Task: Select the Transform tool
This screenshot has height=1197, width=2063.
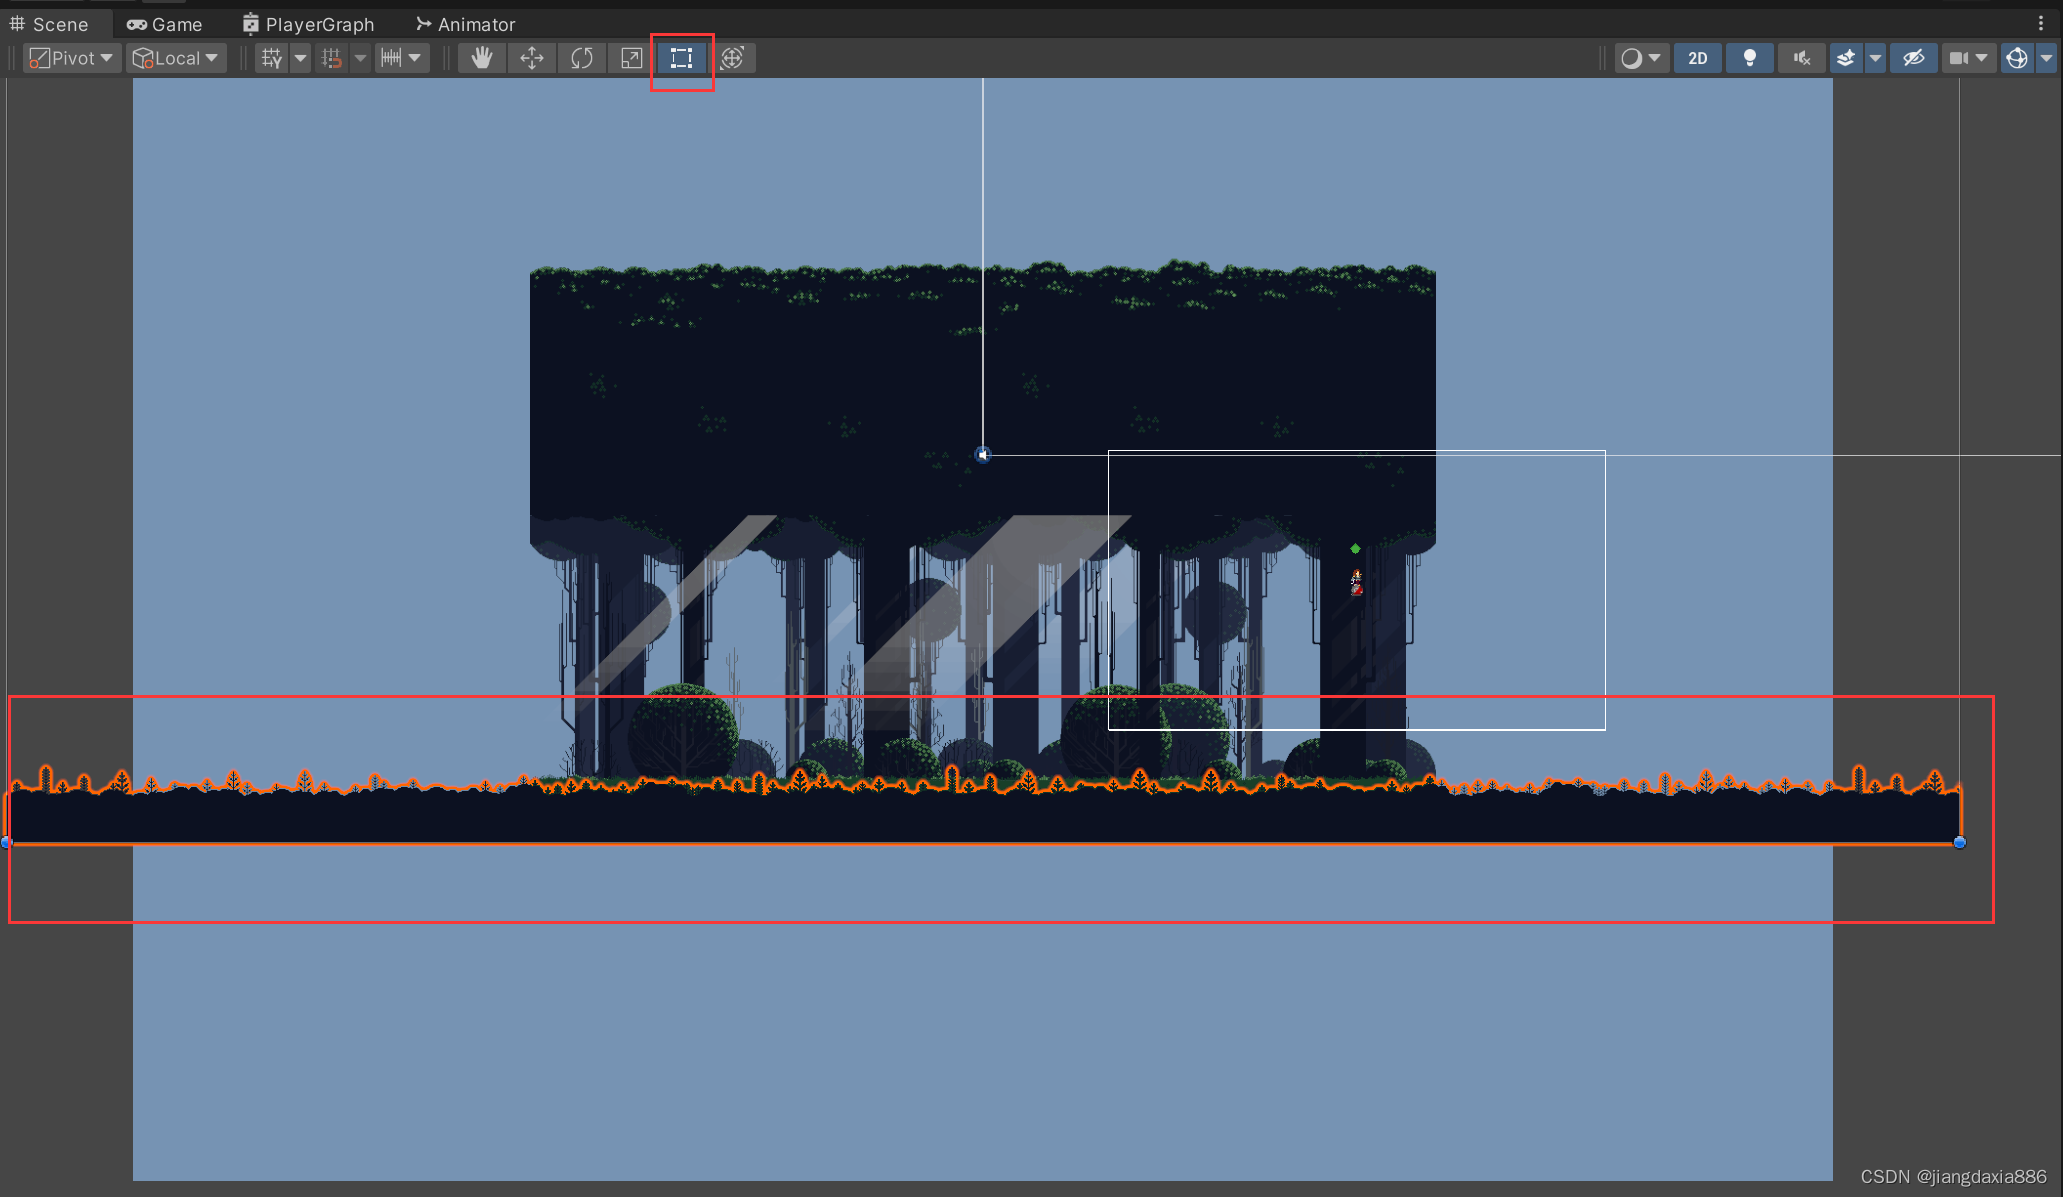Action: pyautogui.click(x=732, y=58)
